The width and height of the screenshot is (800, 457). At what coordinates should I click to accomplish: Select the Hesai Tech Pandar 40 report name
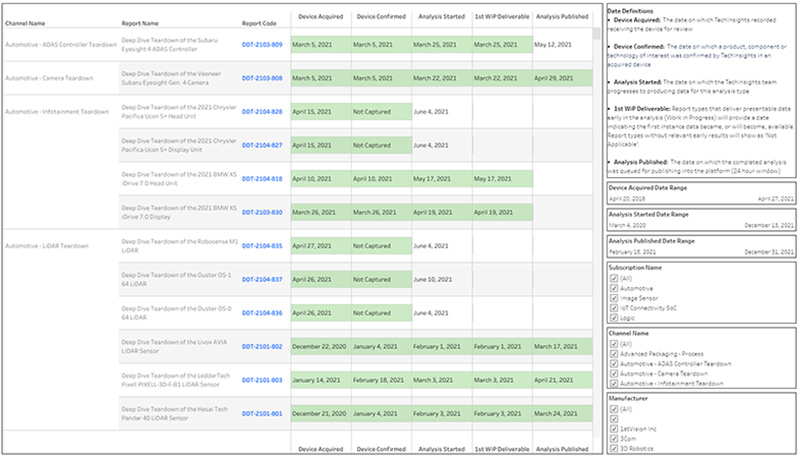click(x=173, y=414)
